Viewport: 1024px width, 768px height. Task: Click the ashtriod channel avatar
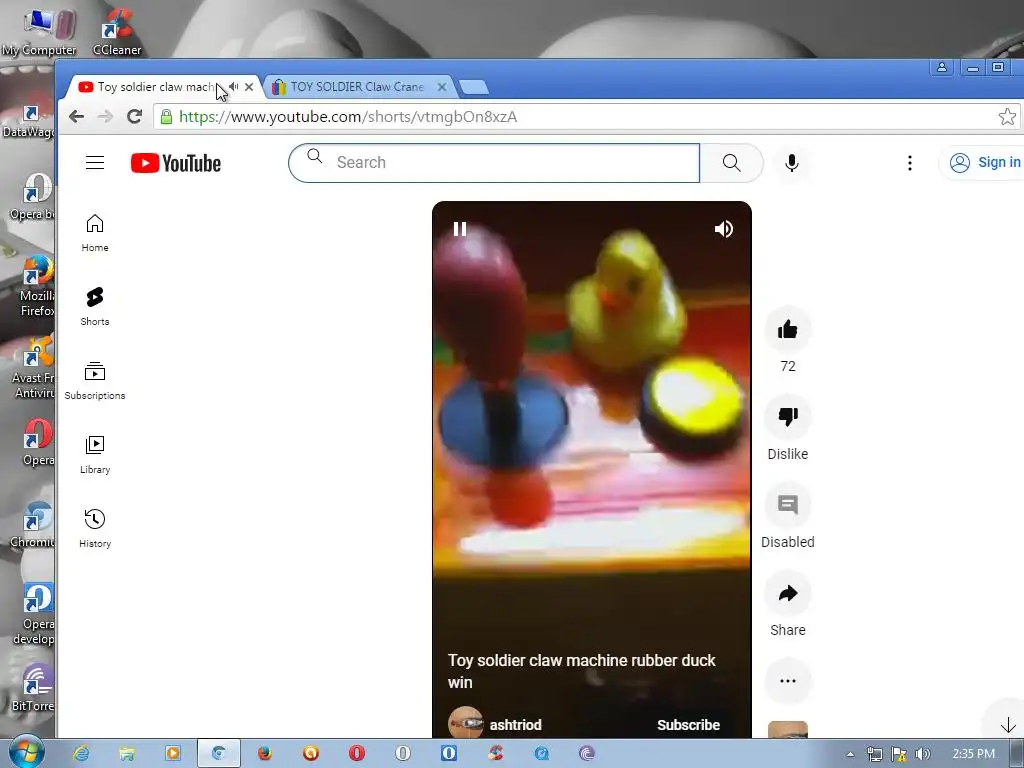click(465, 723)
